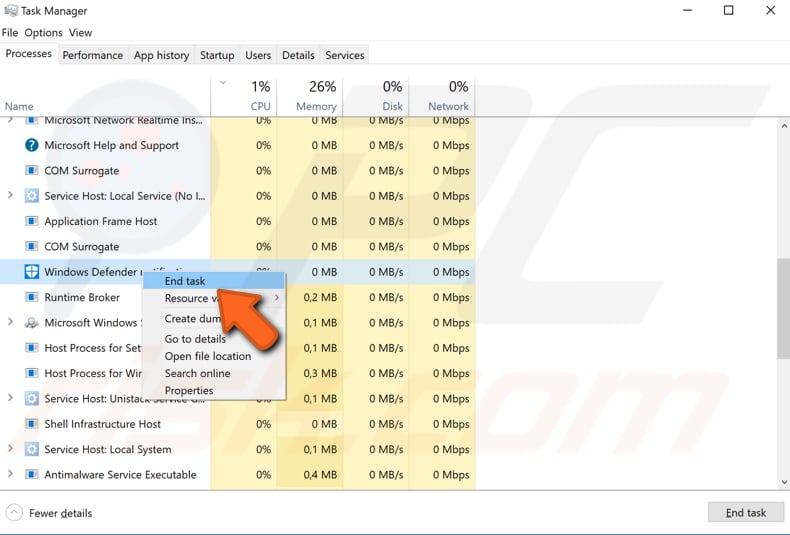
Task: Select the Microsoft Help and Support row
Action: [x=237, y=146]
